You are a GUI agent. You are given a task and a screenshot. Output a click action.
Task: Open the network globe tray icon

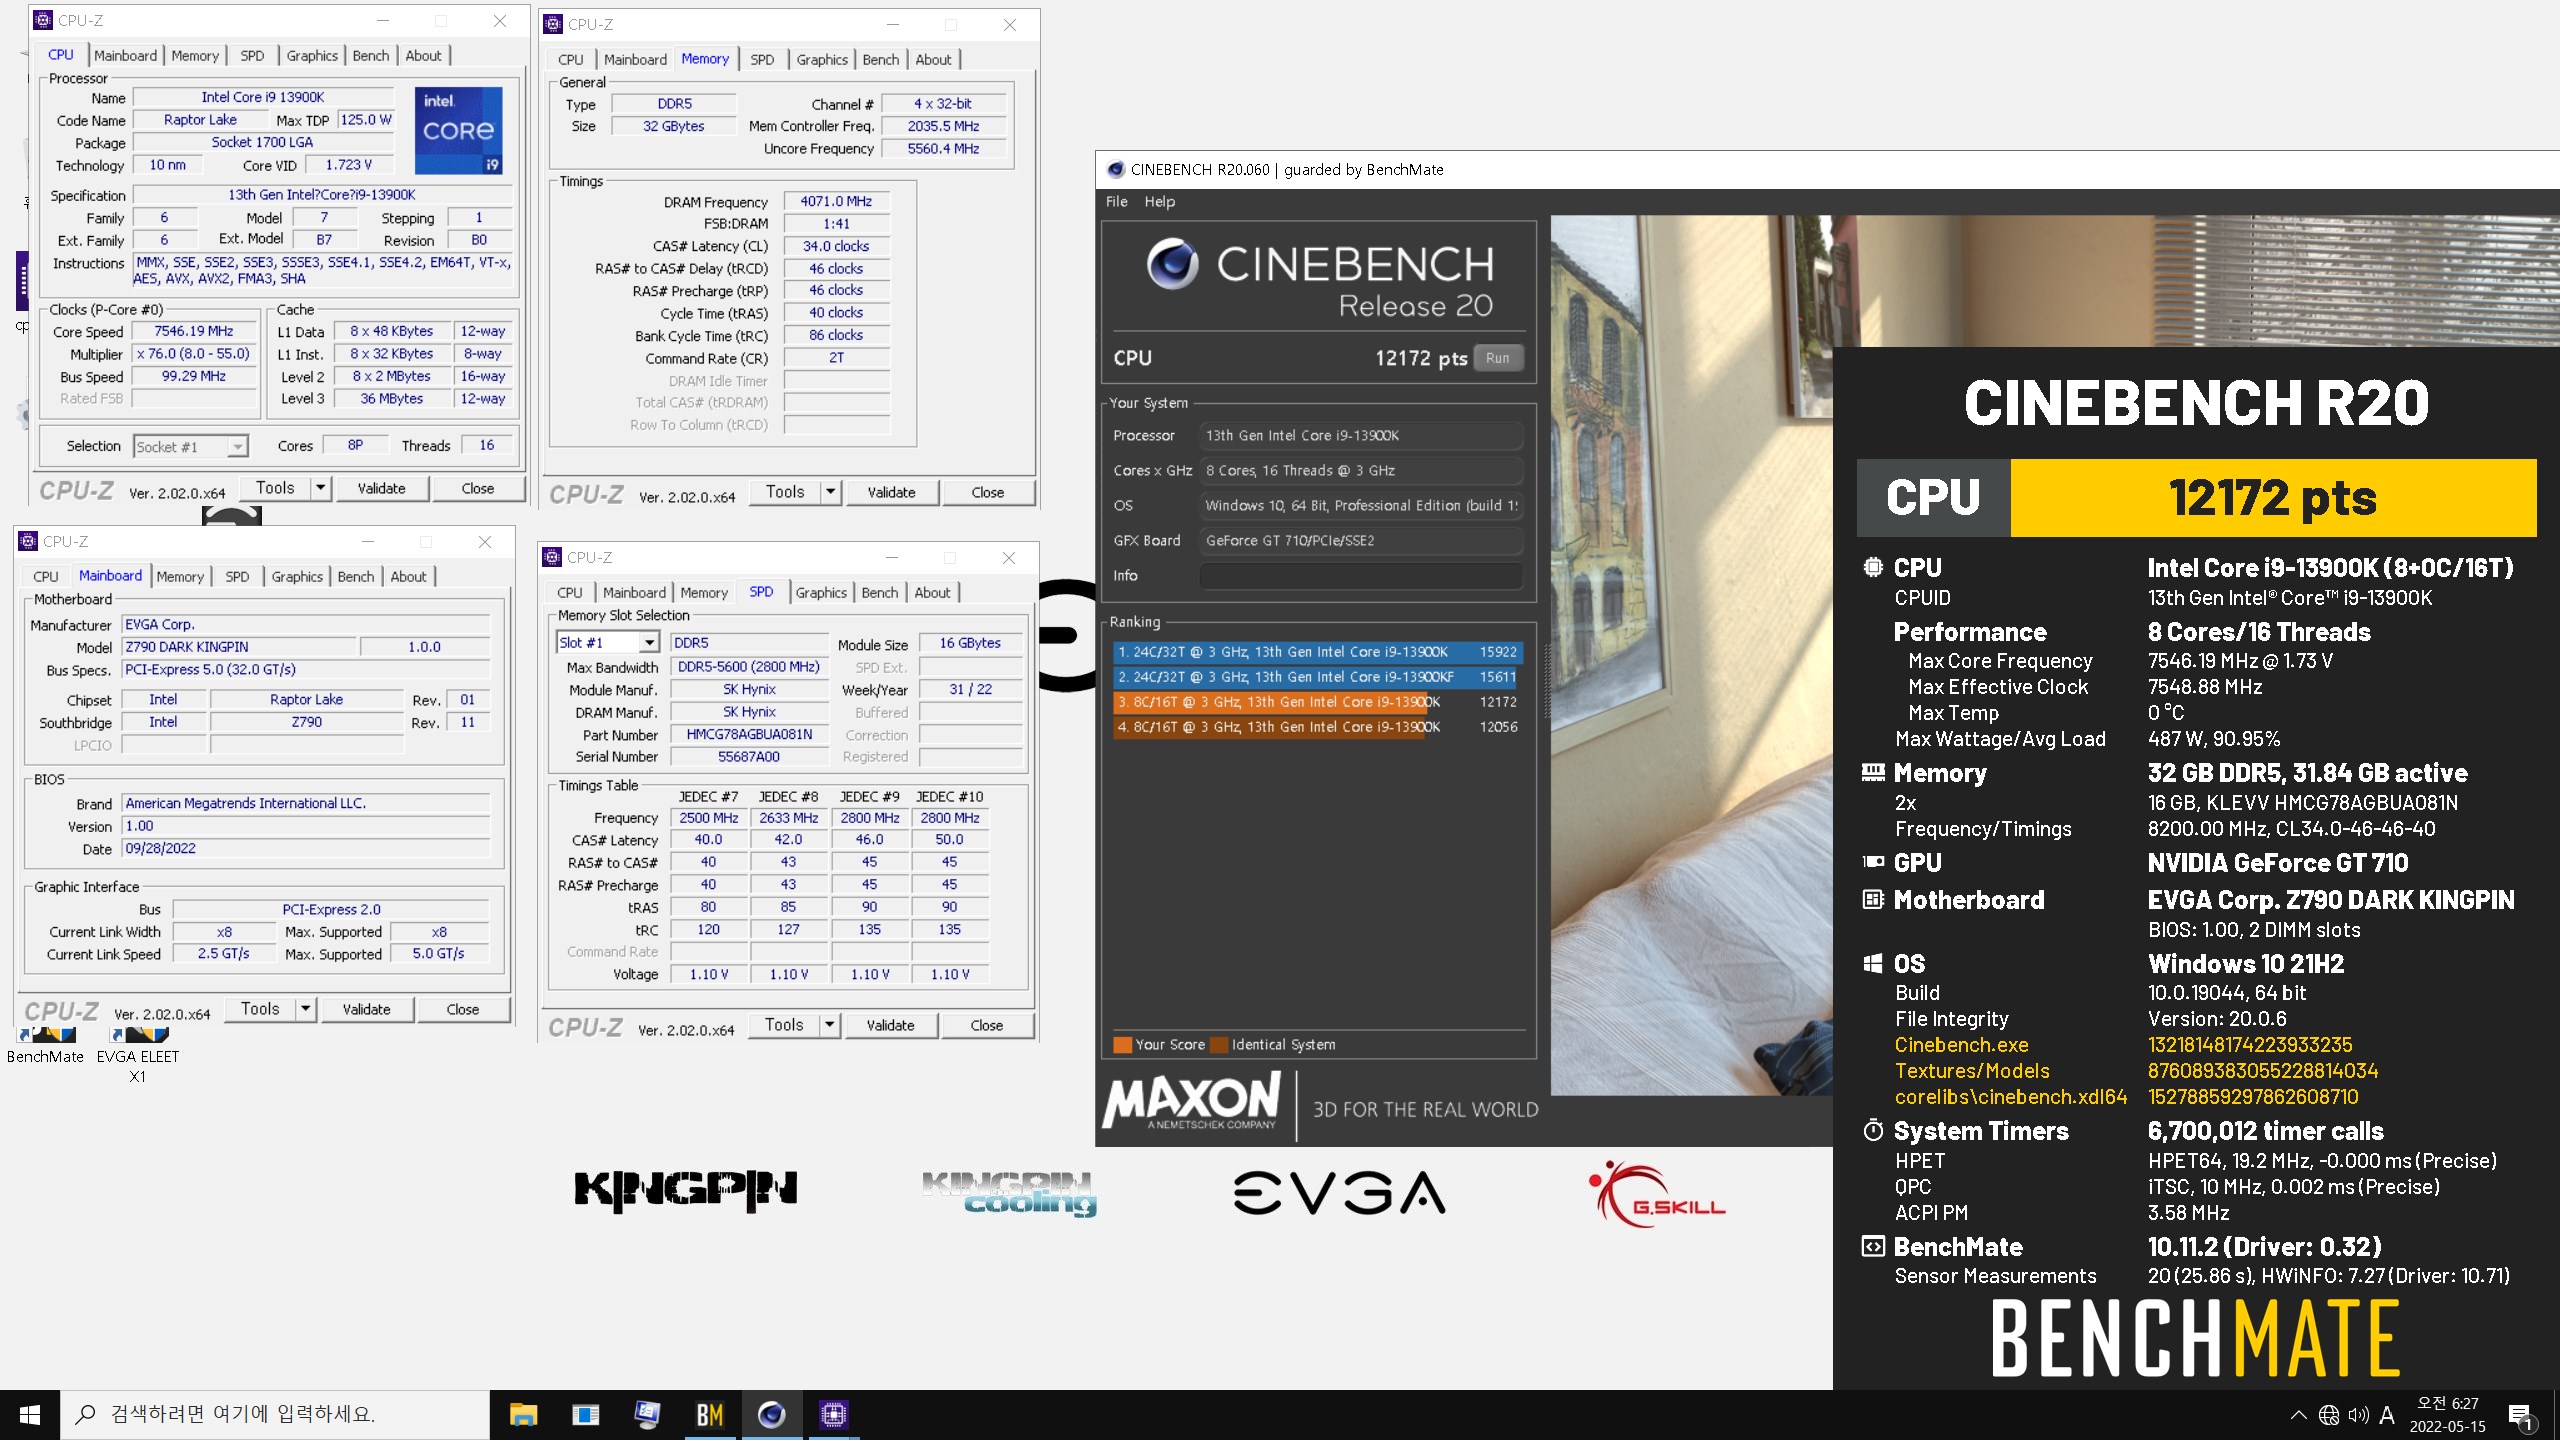[2329, 1415]
